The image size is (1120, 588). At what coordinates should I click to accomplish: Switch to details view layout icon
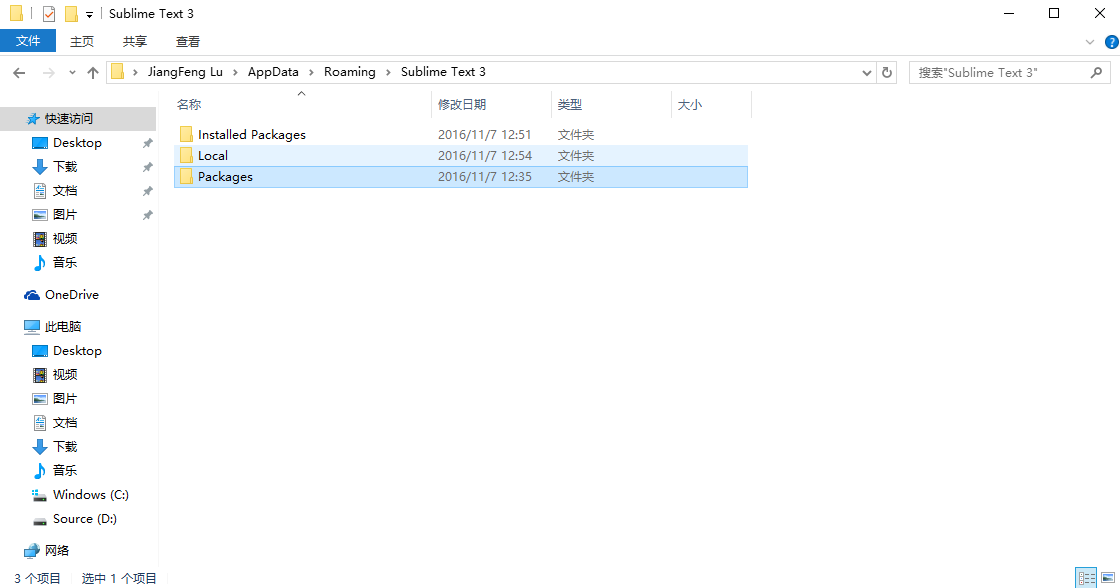pyautogui.click(x=1086, y=577)
